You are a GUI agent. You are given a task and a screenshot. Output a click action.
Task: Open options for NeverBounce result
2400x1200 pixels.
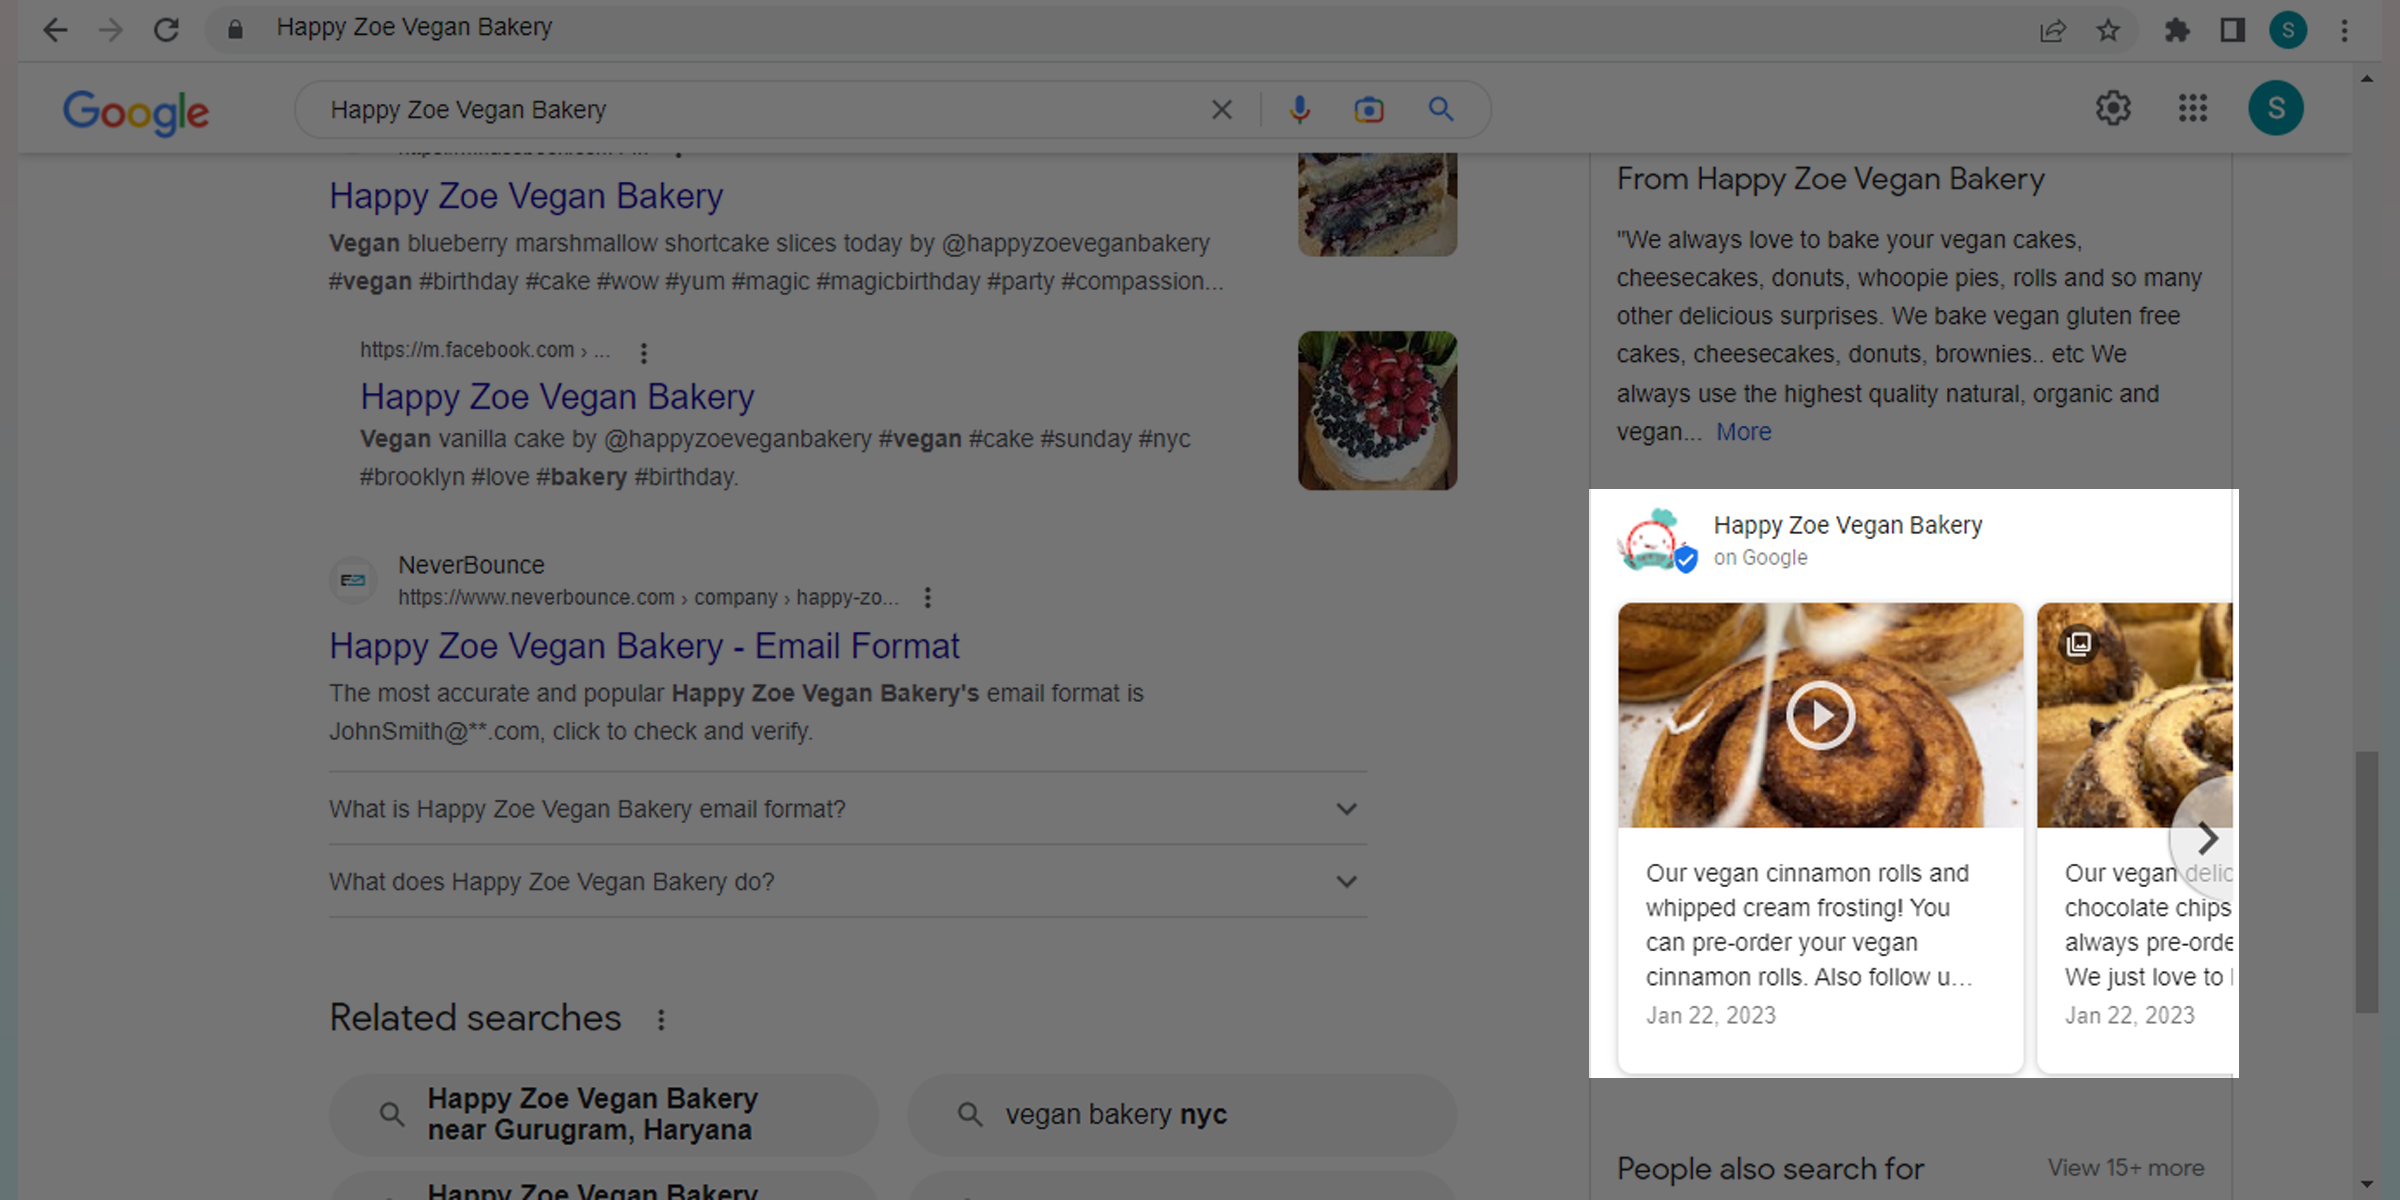pyautogui.click(x=928, y=597)
